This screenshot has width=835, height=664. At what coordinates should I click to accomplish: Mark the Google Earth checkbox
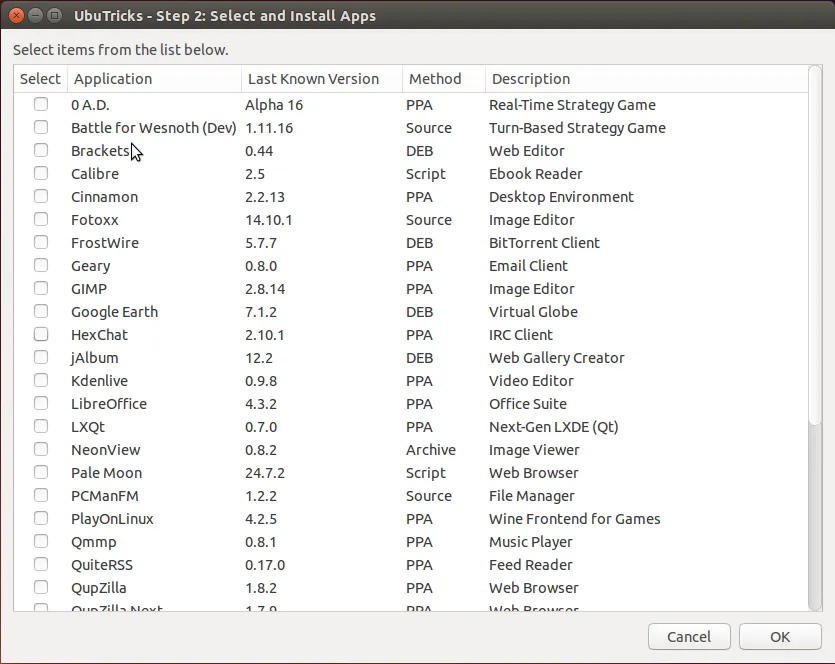41,312
